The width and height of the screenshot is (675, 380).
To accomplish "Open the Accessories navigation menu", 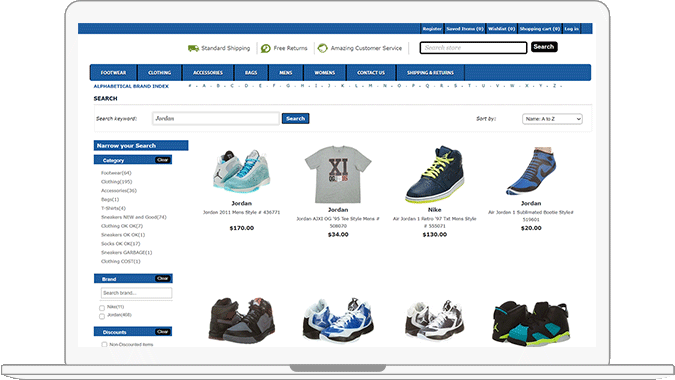I will pos(208,73).
